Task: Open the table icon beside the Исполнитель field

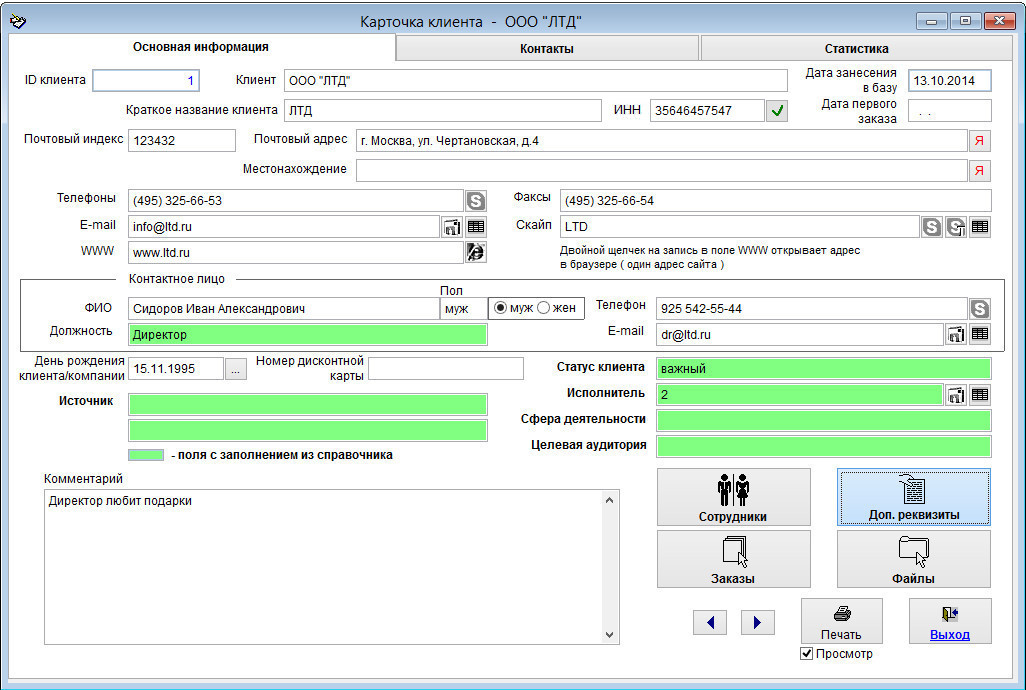Action: coord(980,395)
